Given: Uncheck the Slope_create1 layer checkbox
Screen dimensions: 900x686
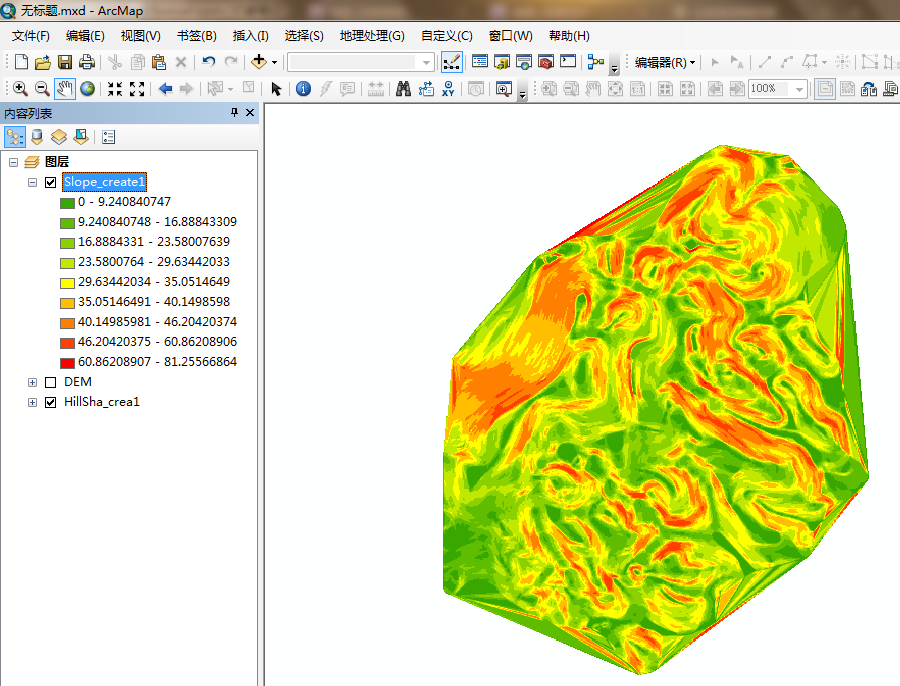Looking at the screenshot, I should (x=51, y=182).
